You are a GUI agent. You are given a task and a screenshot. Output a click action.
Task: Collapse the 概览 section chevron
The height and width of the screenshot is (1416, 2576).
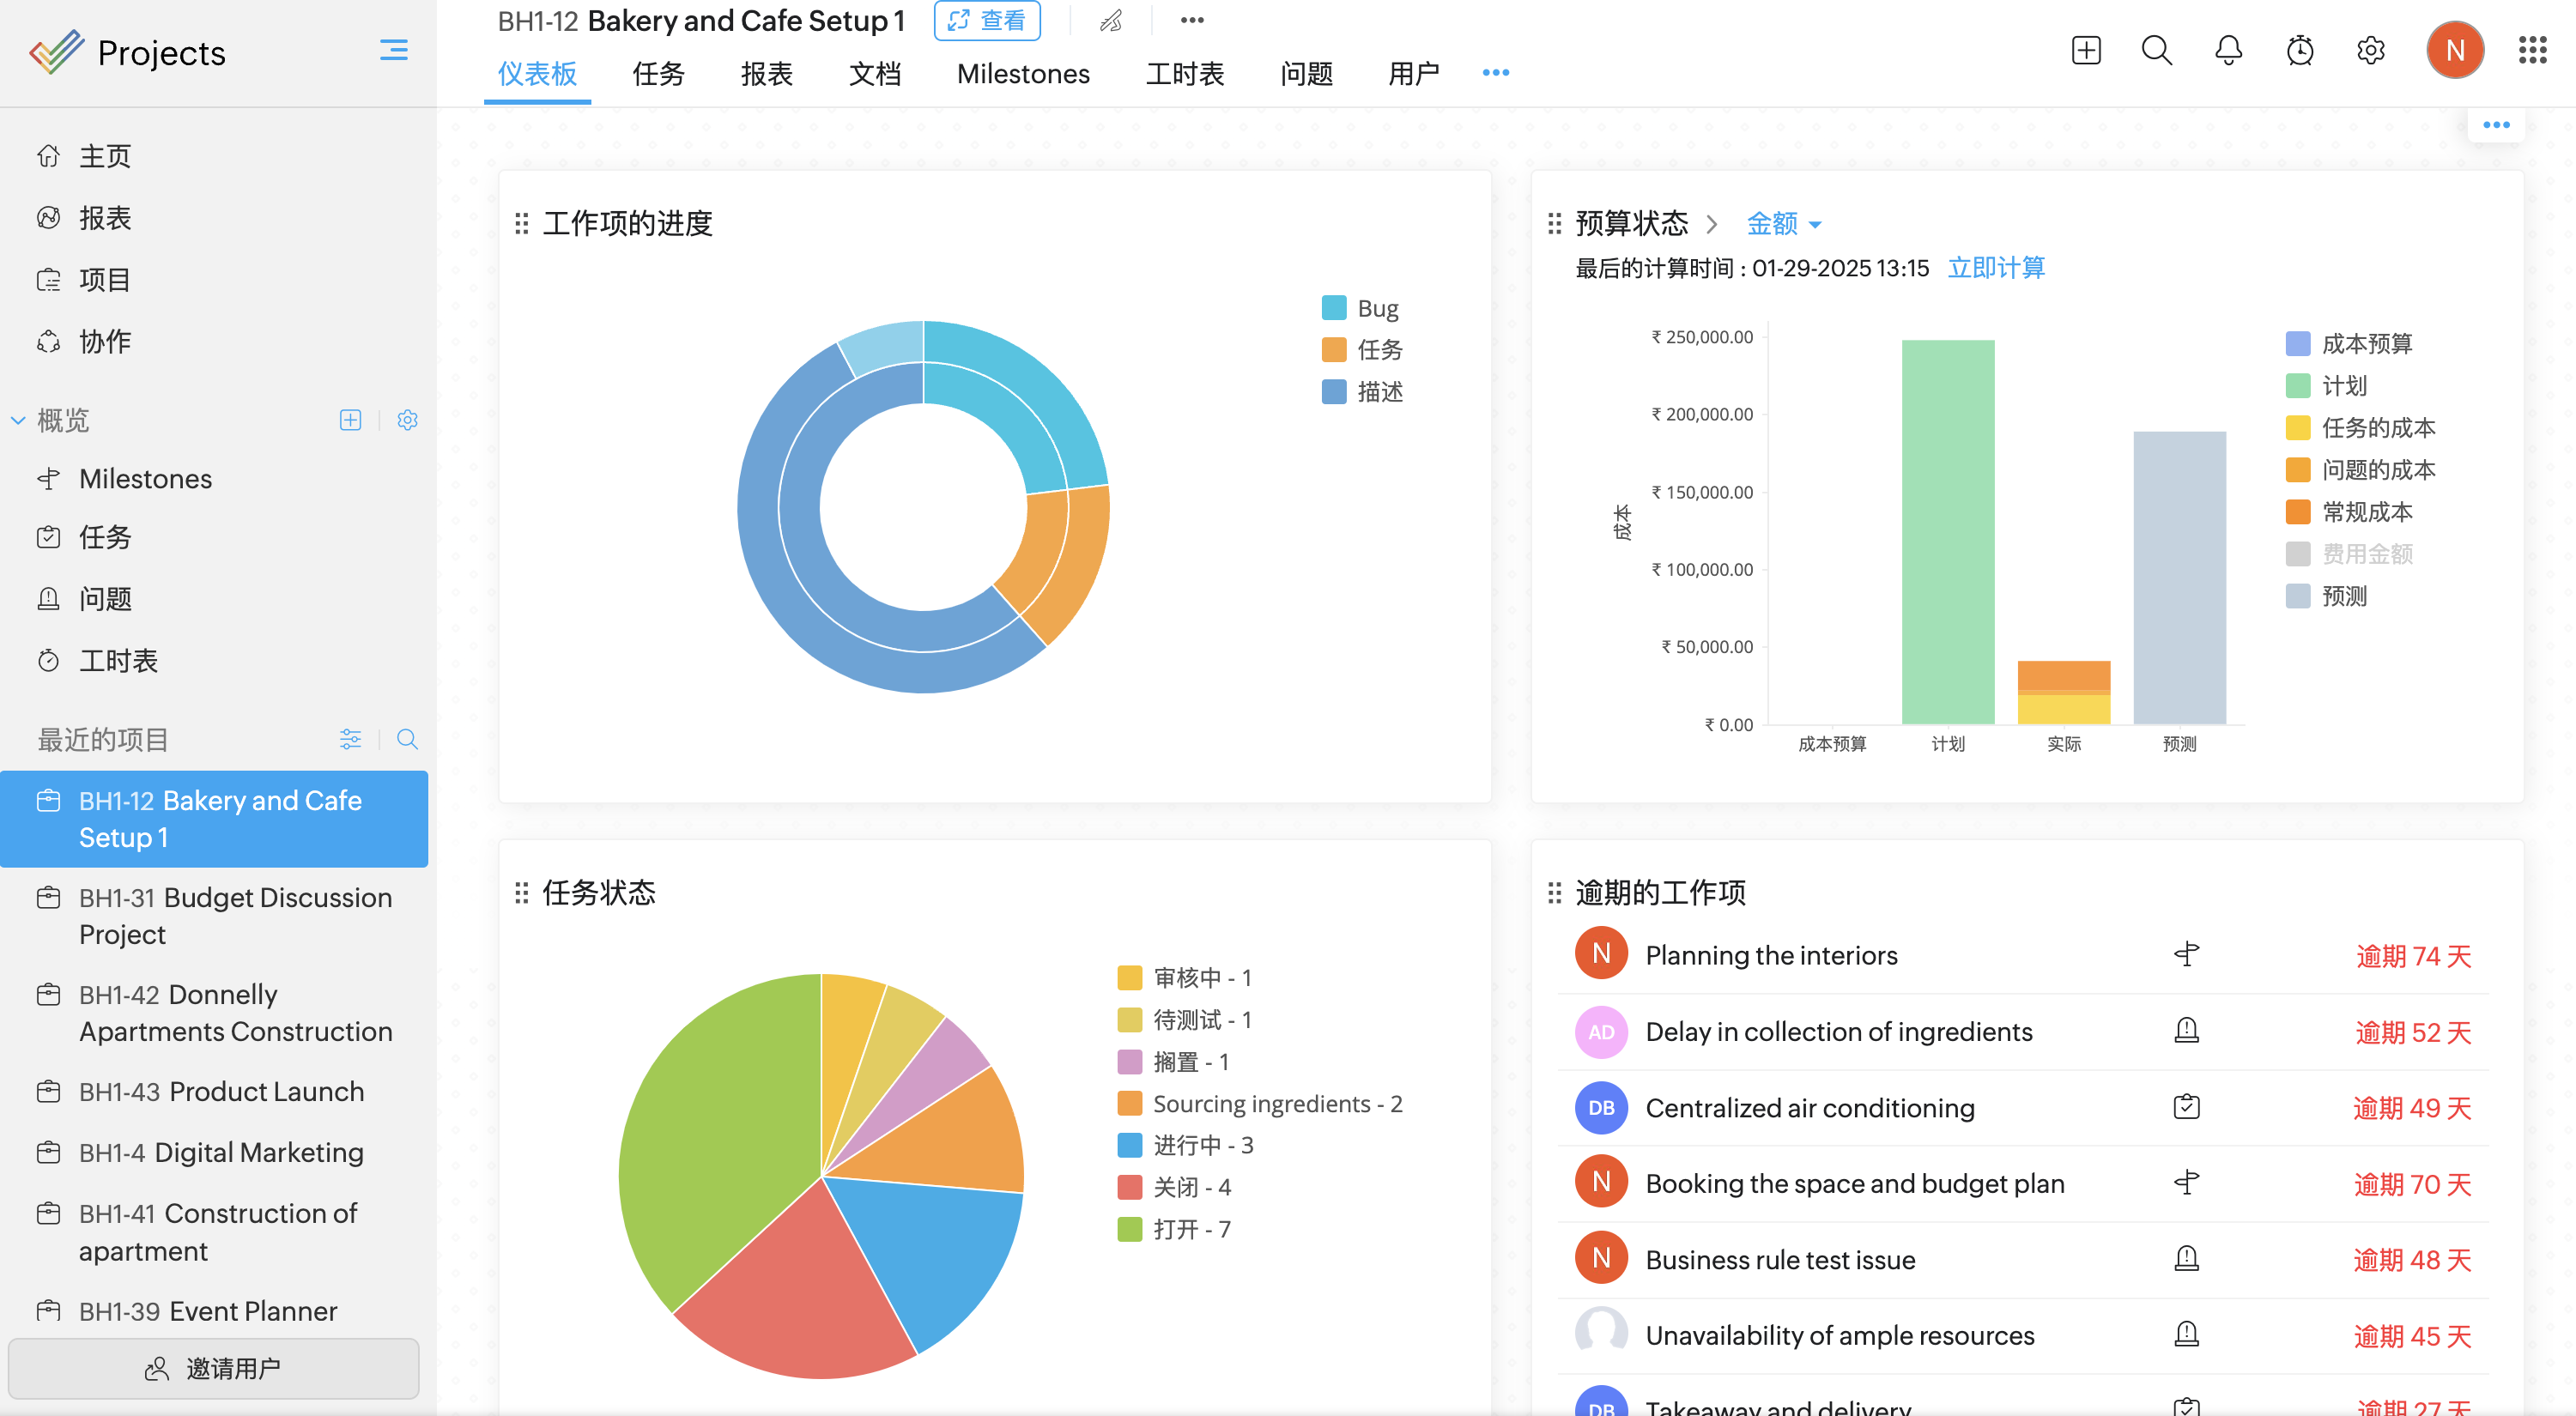click(18, 420)
